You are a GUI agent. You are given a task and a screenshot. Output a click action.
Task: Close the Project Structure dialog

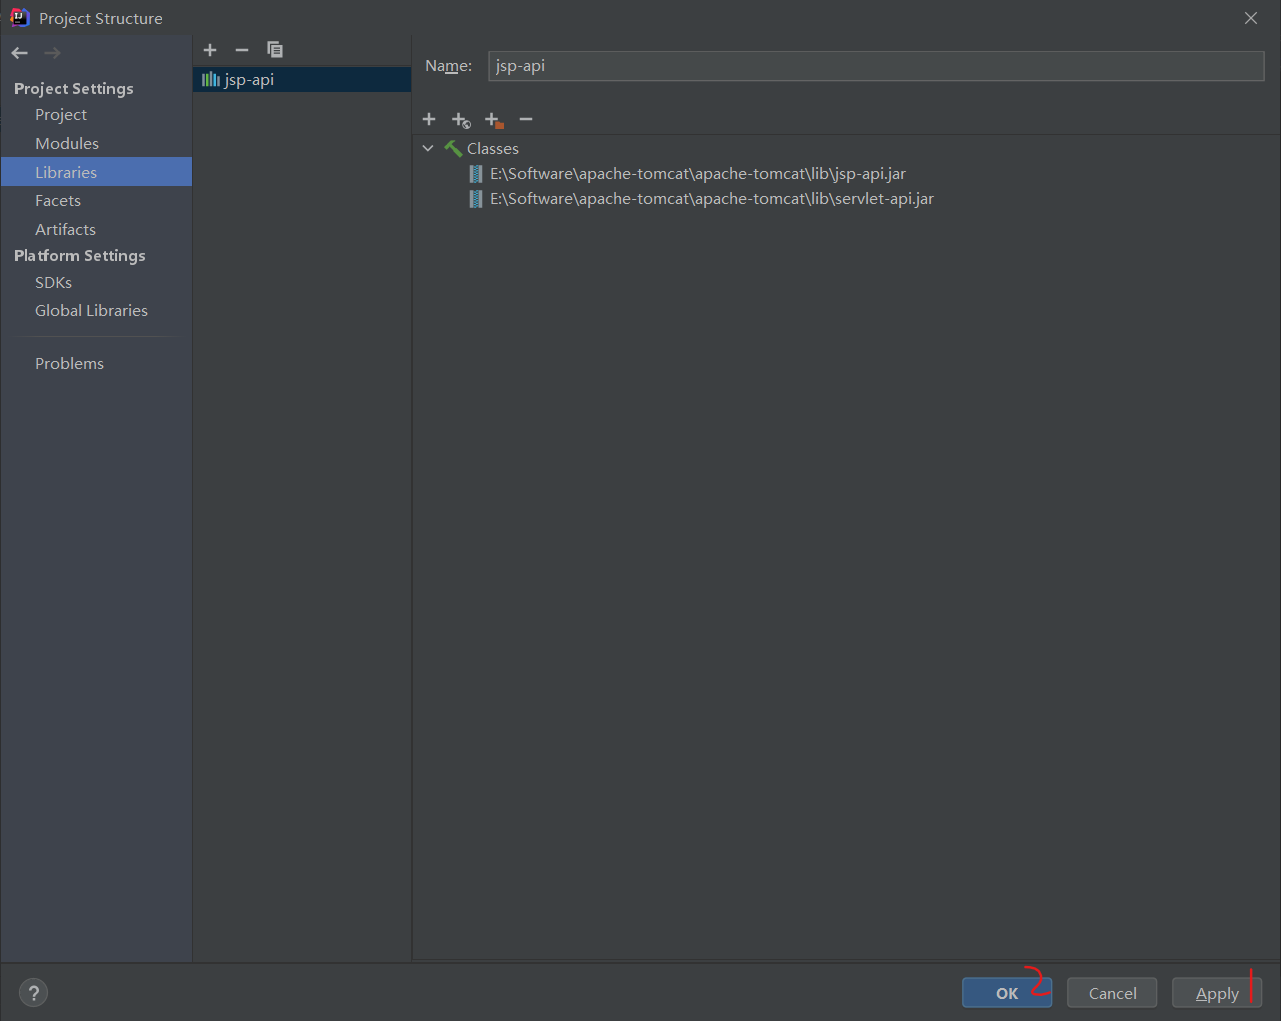[1251, 18]
